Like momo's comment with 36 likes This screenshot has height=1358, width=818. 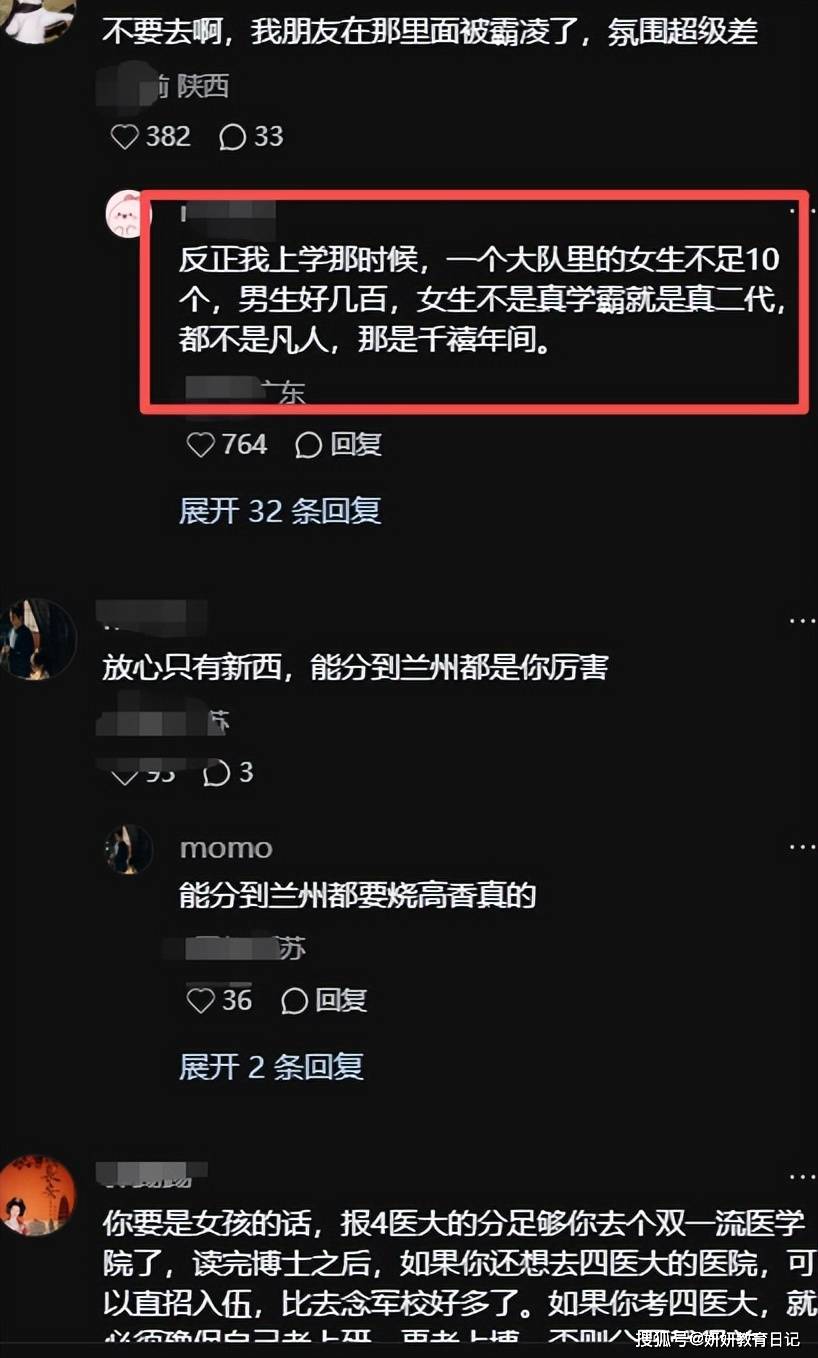coord(201,1000)
